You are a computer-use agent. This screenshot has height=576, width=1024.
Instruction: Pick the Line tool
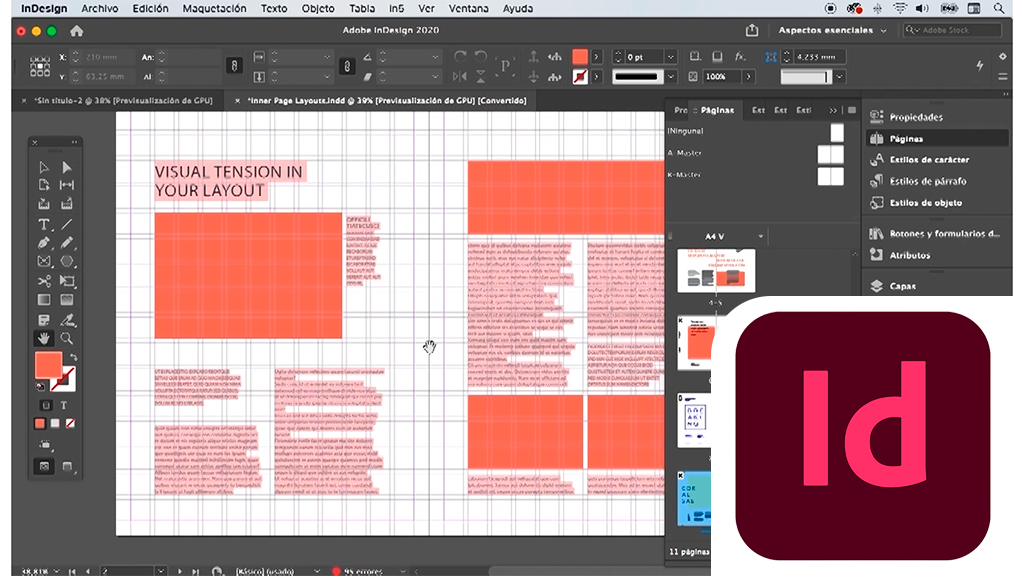point(67,225)
